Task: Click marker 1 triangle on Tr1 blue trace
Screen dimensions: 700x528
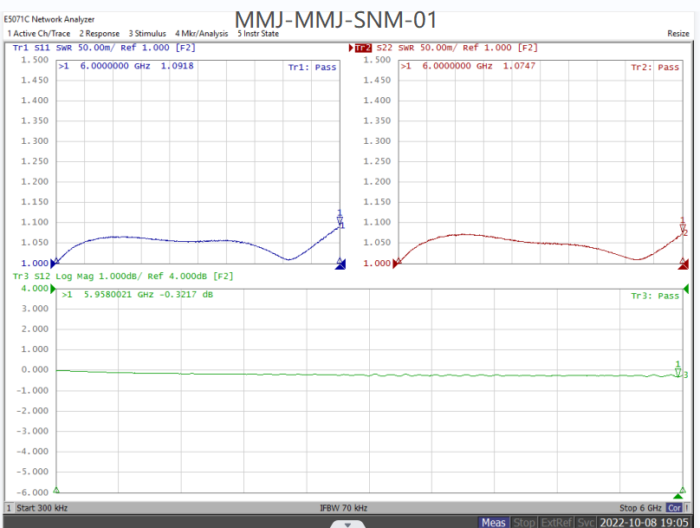Action: point(340,220)
